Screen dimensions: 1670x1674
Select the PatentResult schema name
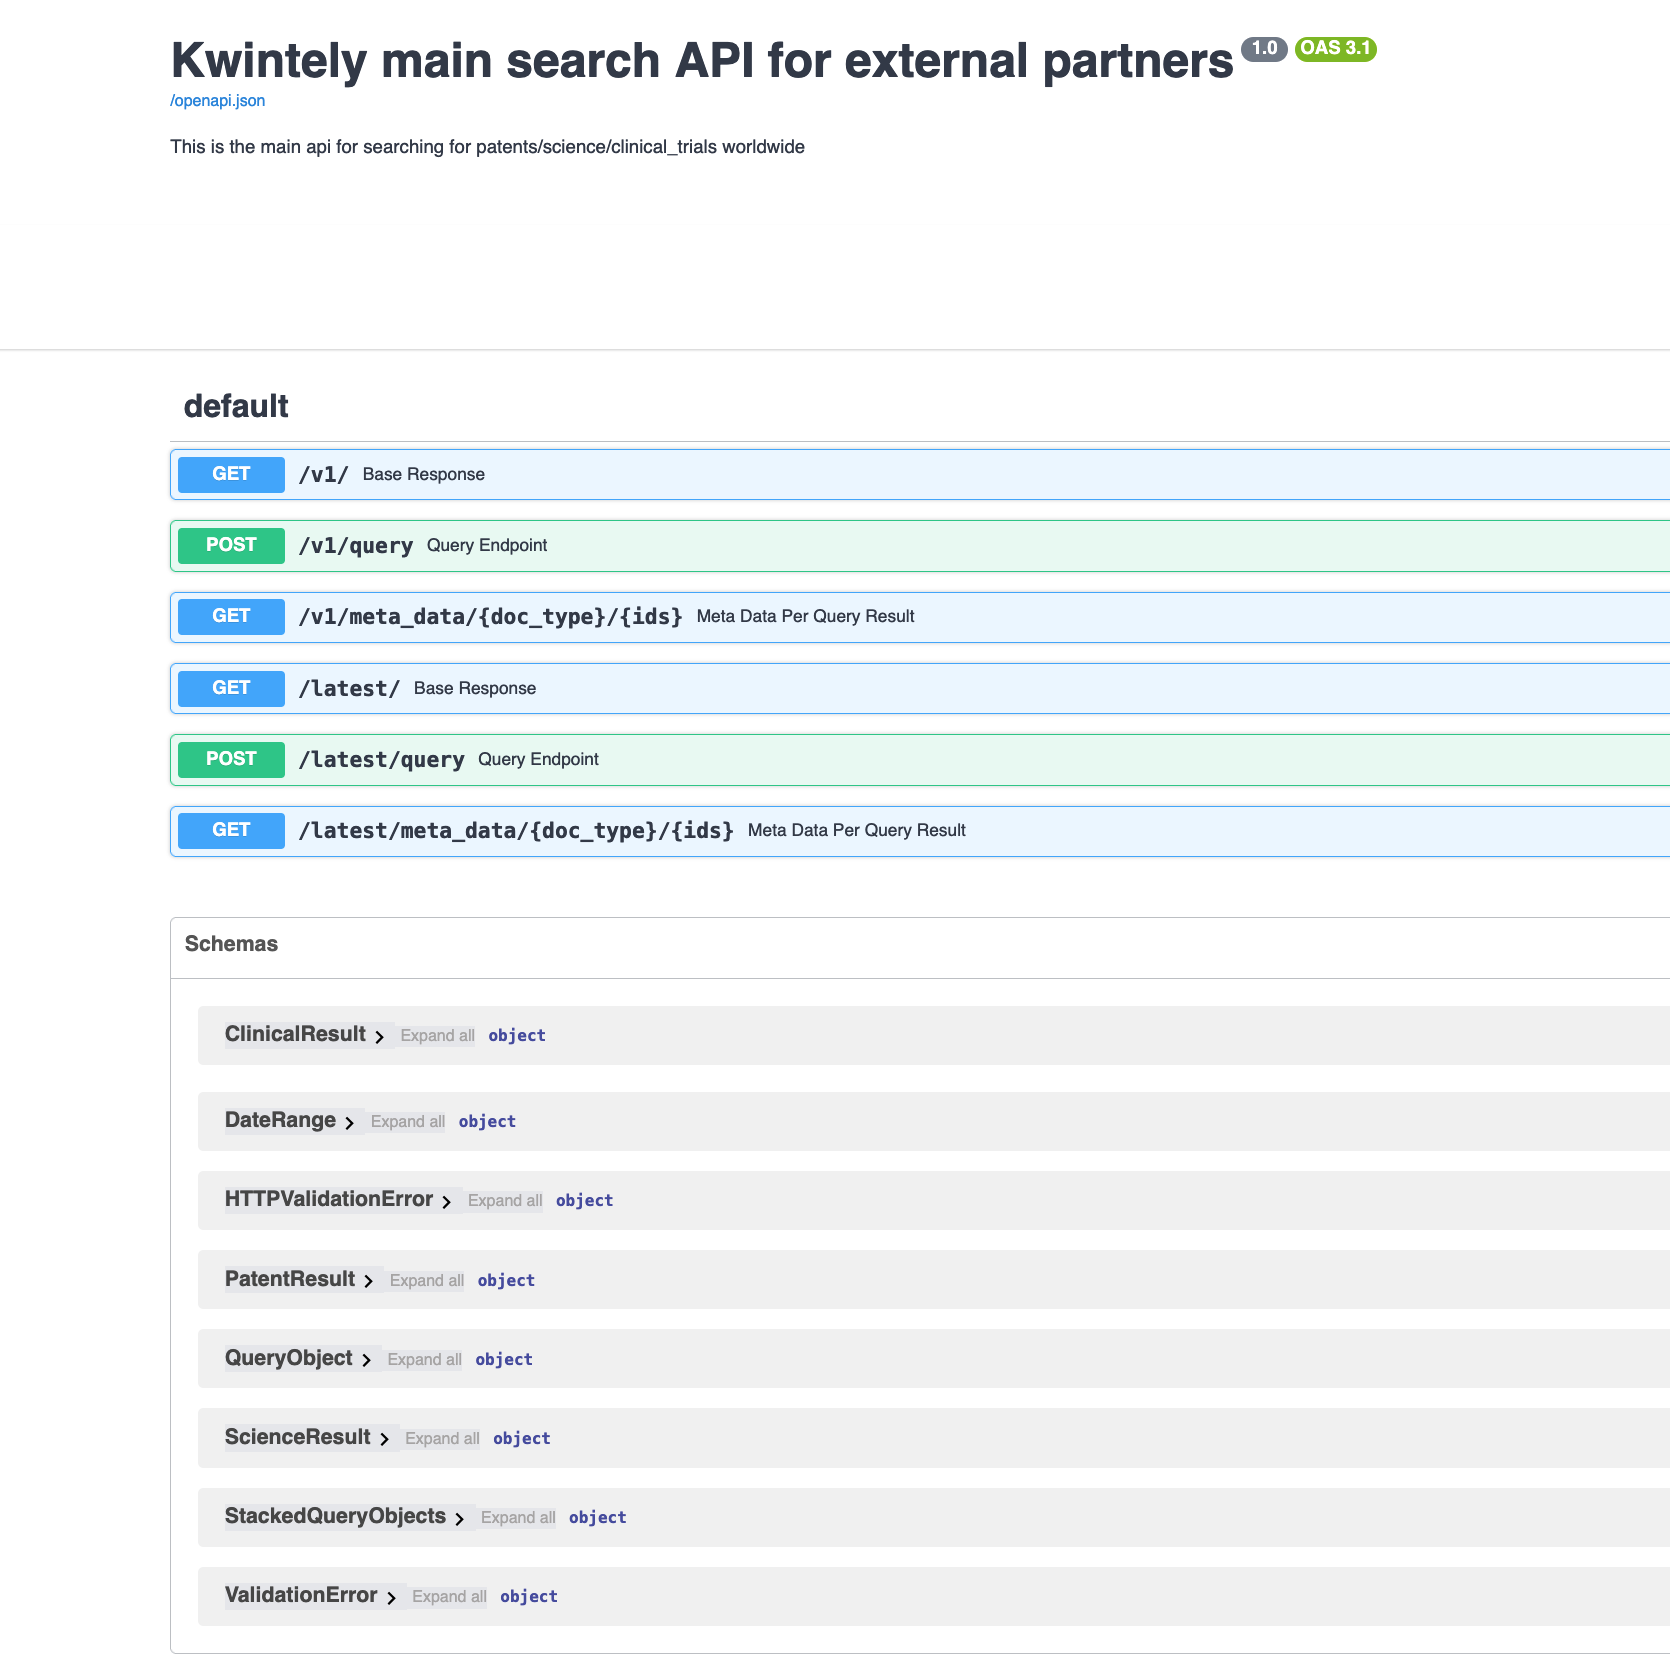pos(290,1279)
